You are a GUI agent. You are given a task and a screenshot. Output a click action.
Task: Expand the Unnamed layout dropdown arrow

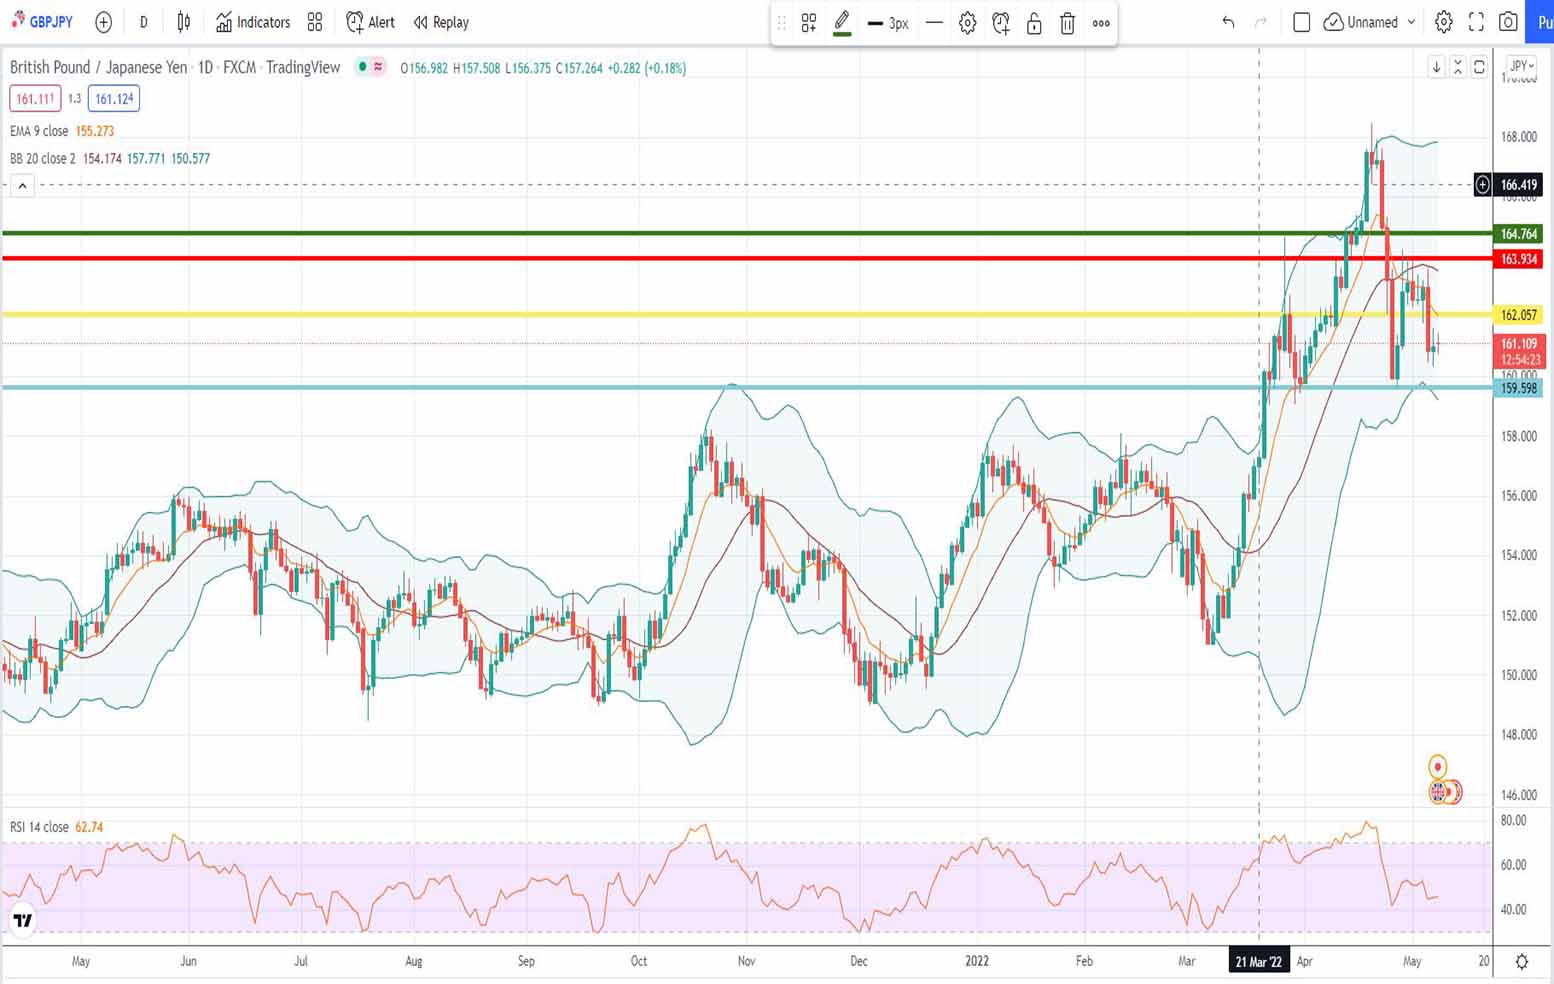pos(1412,22)
